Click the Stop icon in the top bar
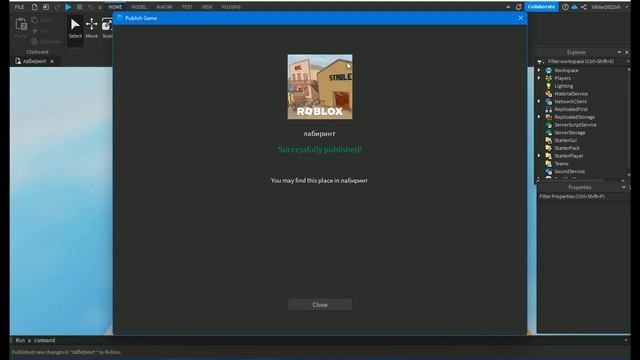Screen dimensions: 640x360 80,7
